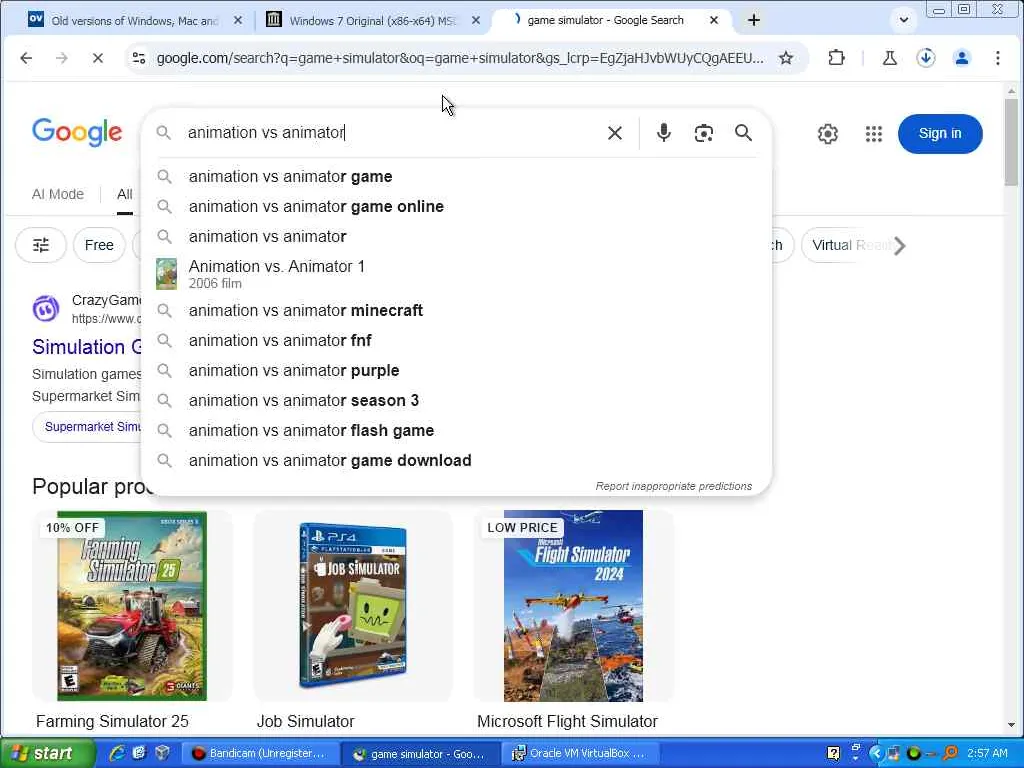Screen dimensions: 1024x768
Task: Apply the Free filter chip
Action: click(x=99, y=245)
